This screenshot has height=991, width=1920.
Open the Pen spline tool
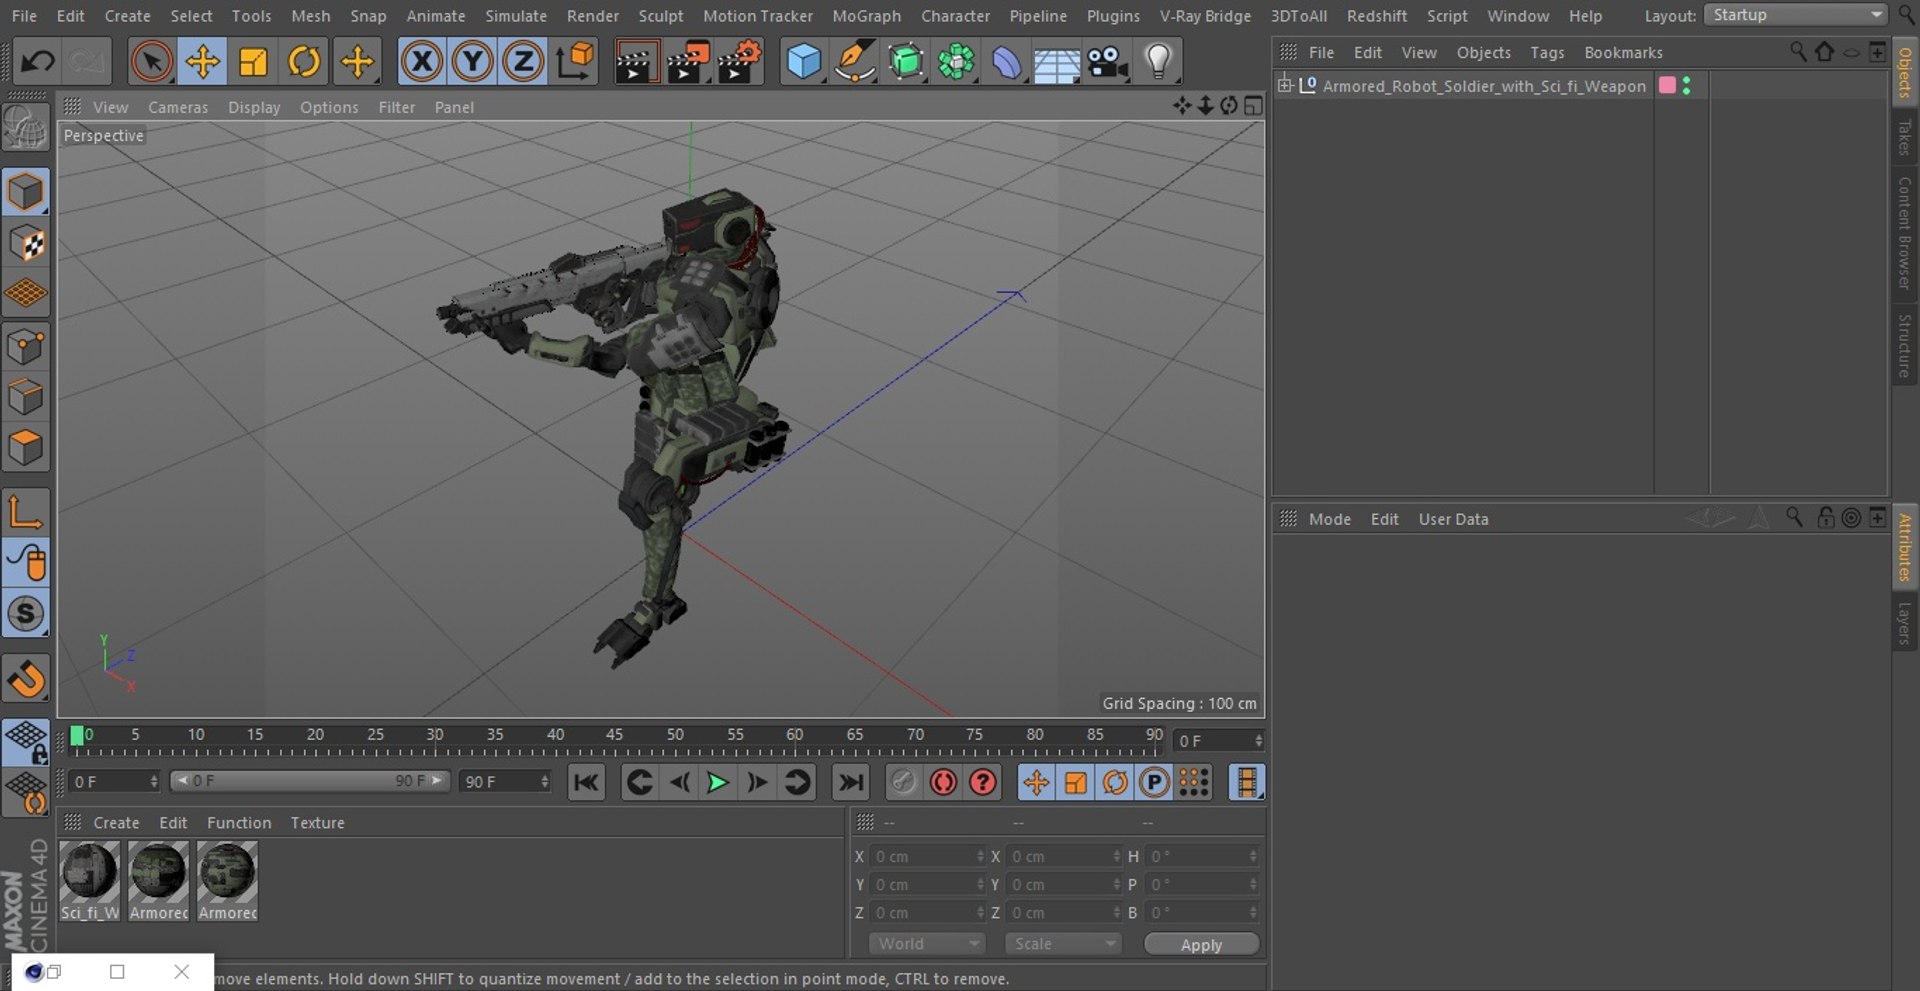click(x=854, y=62)
